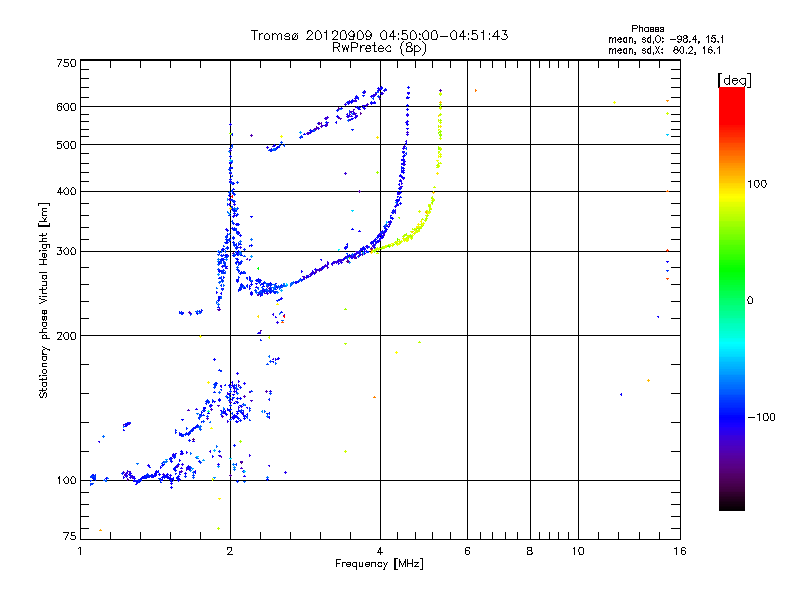The height and width of the screenshot is (600, 800).
Task: Click the y-axis tick label "600"
Action: [x=66, y=107]
